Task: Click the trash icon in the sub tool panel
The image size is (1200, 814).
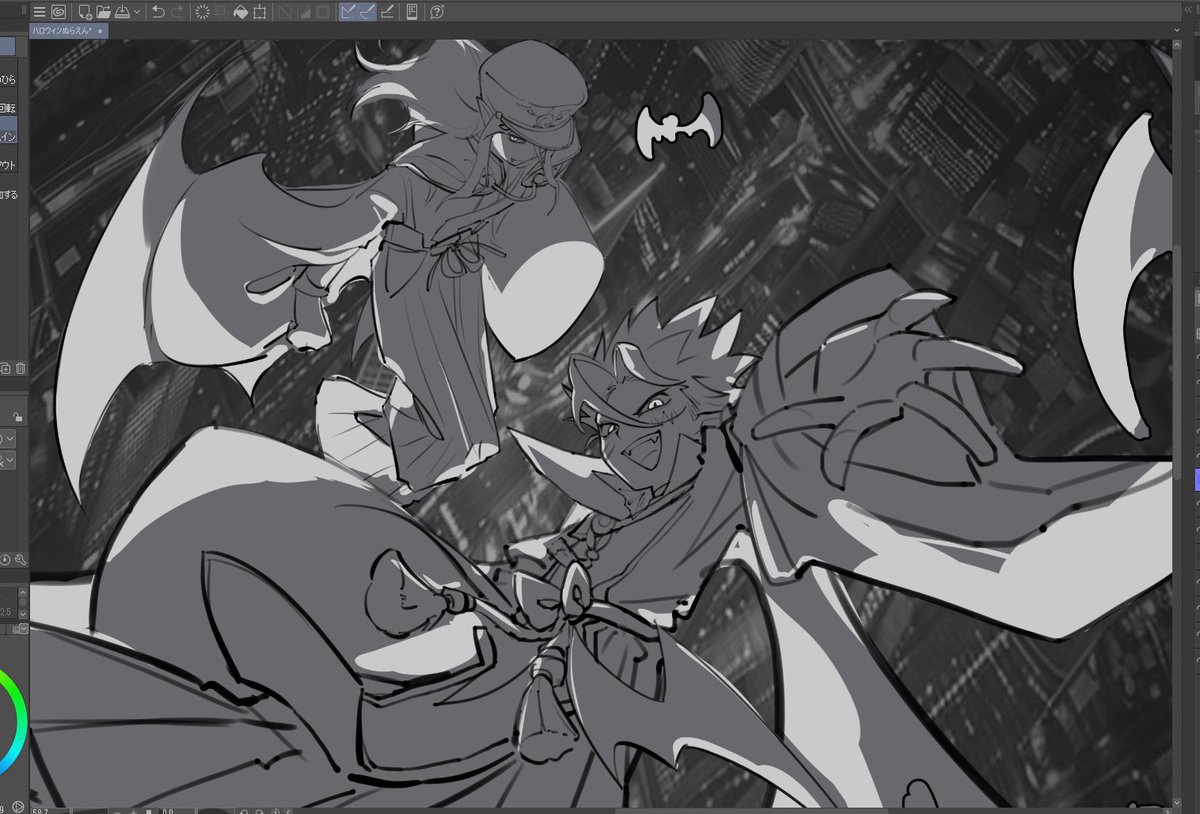Action: coord(21,369)
